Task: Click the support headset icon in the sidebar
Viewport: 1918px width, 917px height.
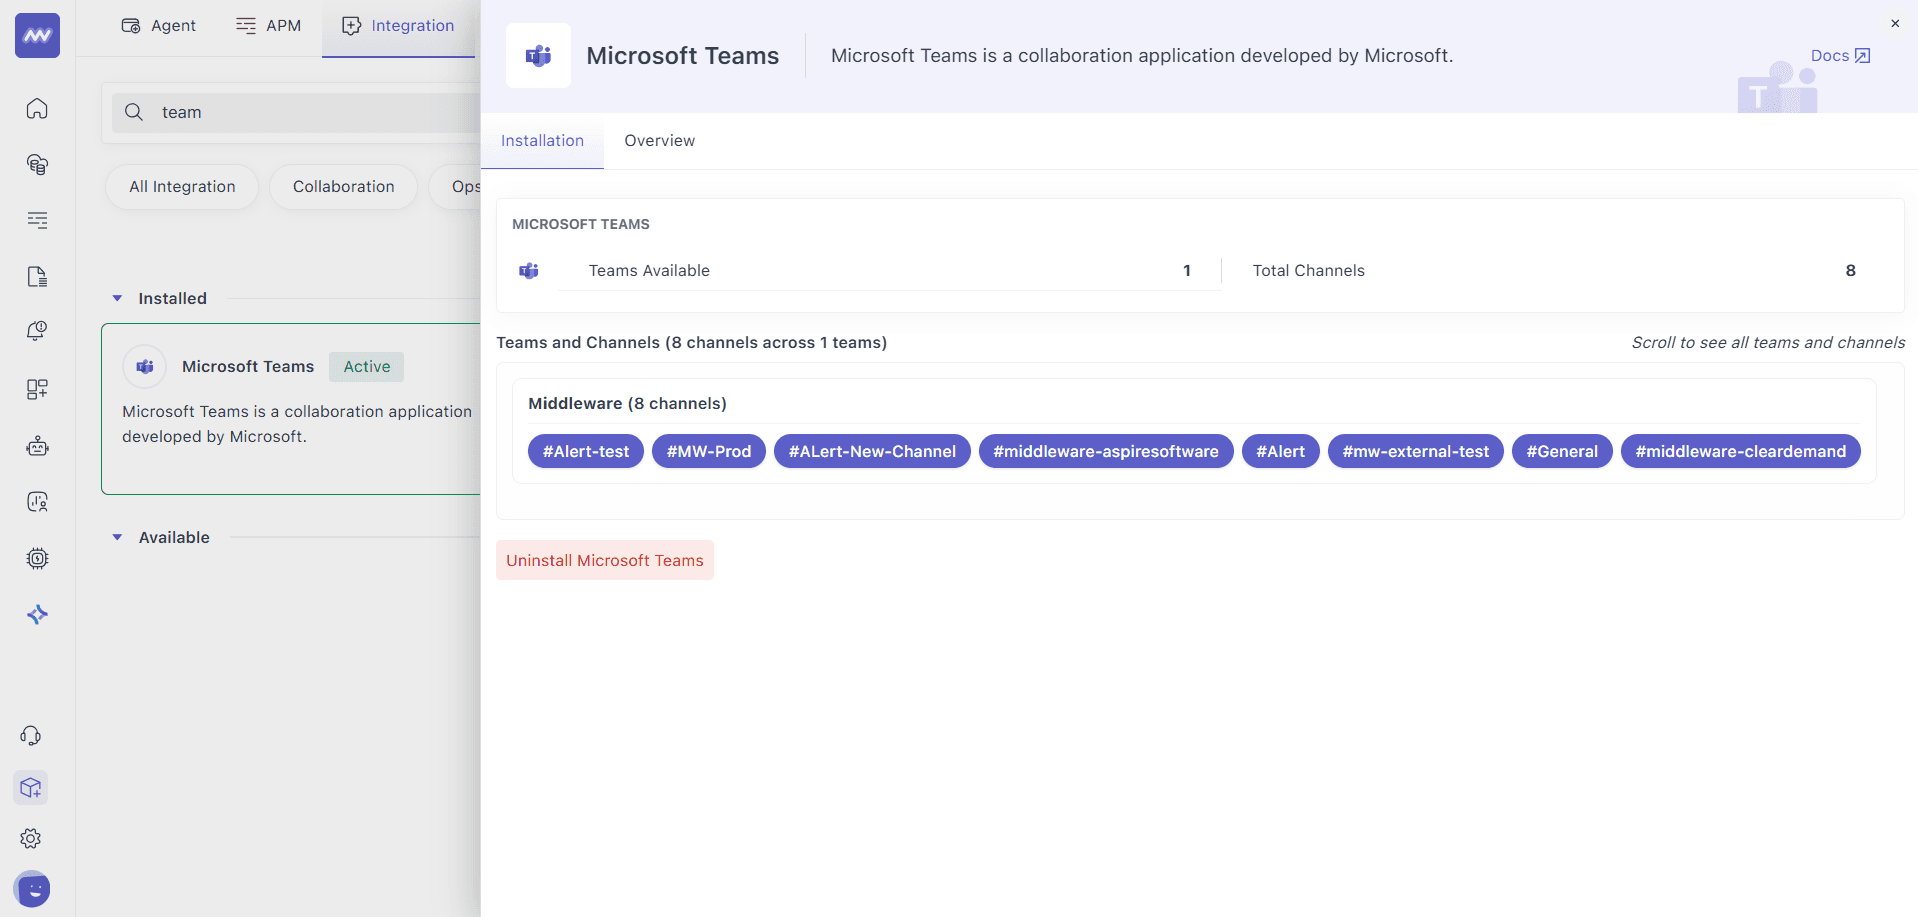Action: tap(31, 735)
